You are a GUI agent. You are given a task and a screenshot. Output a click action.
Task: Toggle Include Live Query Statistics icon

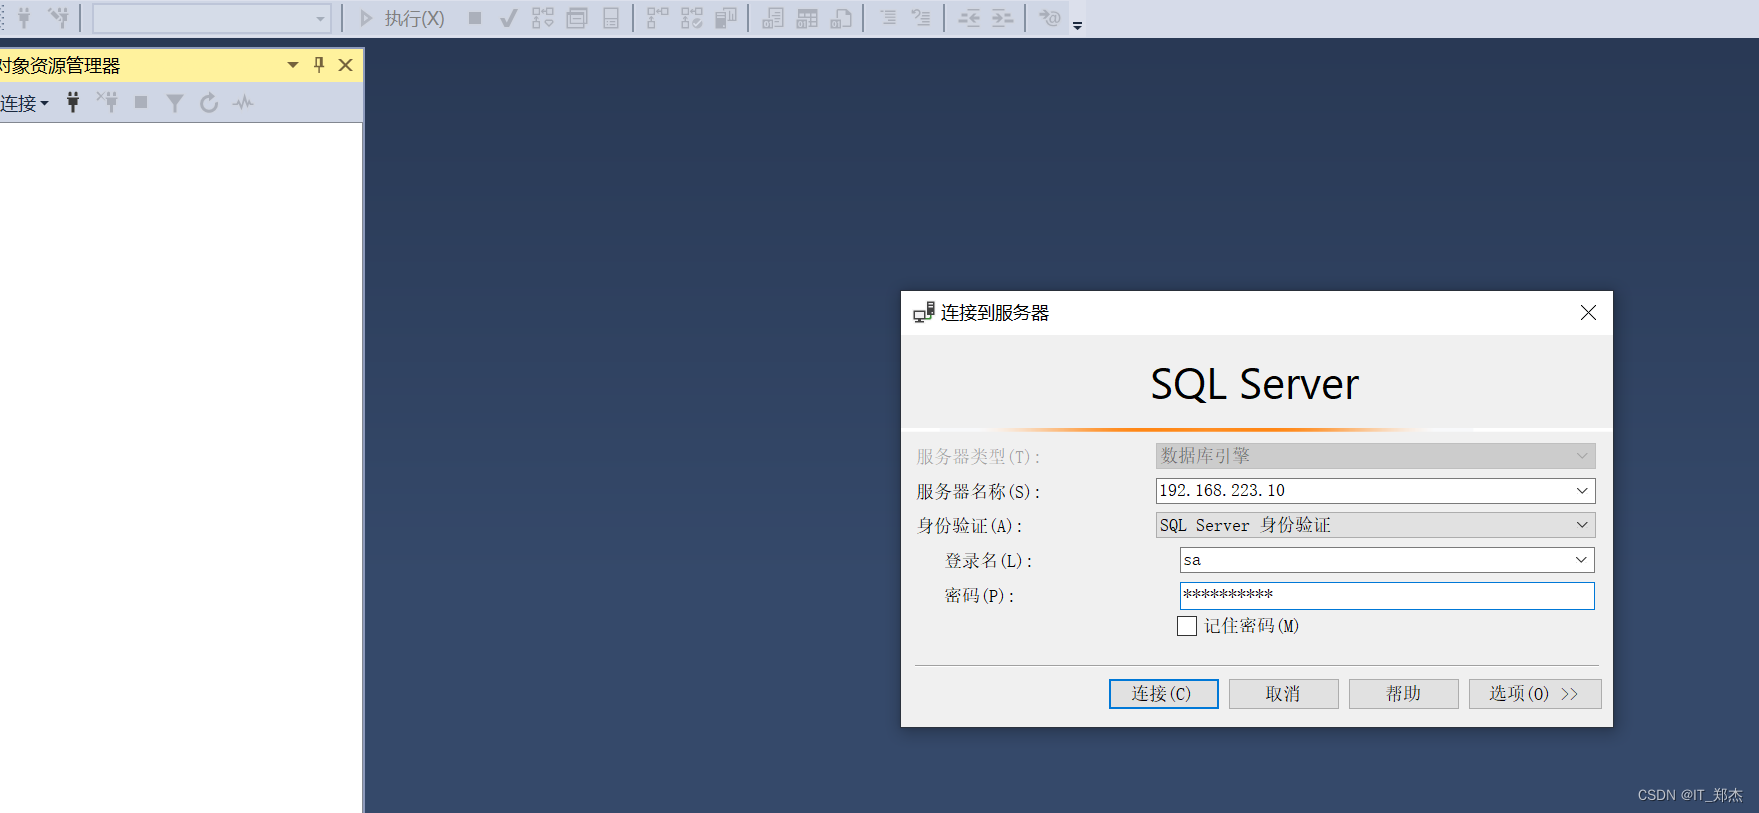(x=692, y=18)
